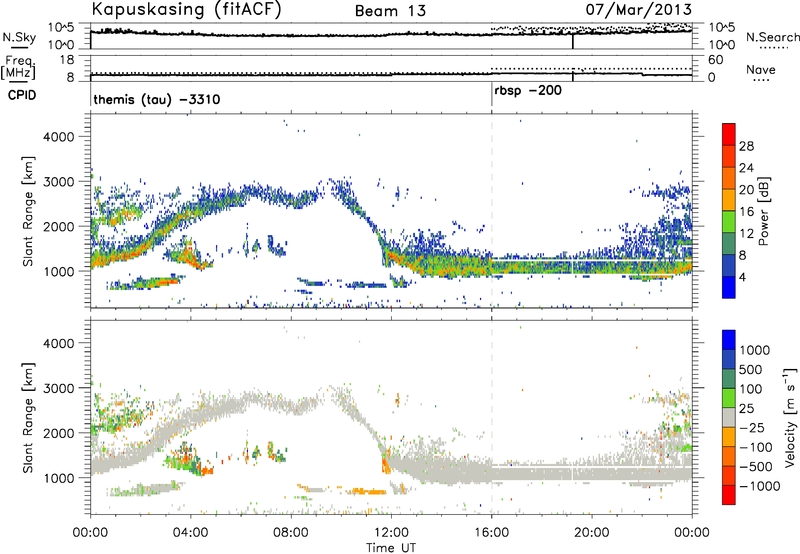
Task: Click the '4' tick on Power colorbar
Action: point(743,277)
